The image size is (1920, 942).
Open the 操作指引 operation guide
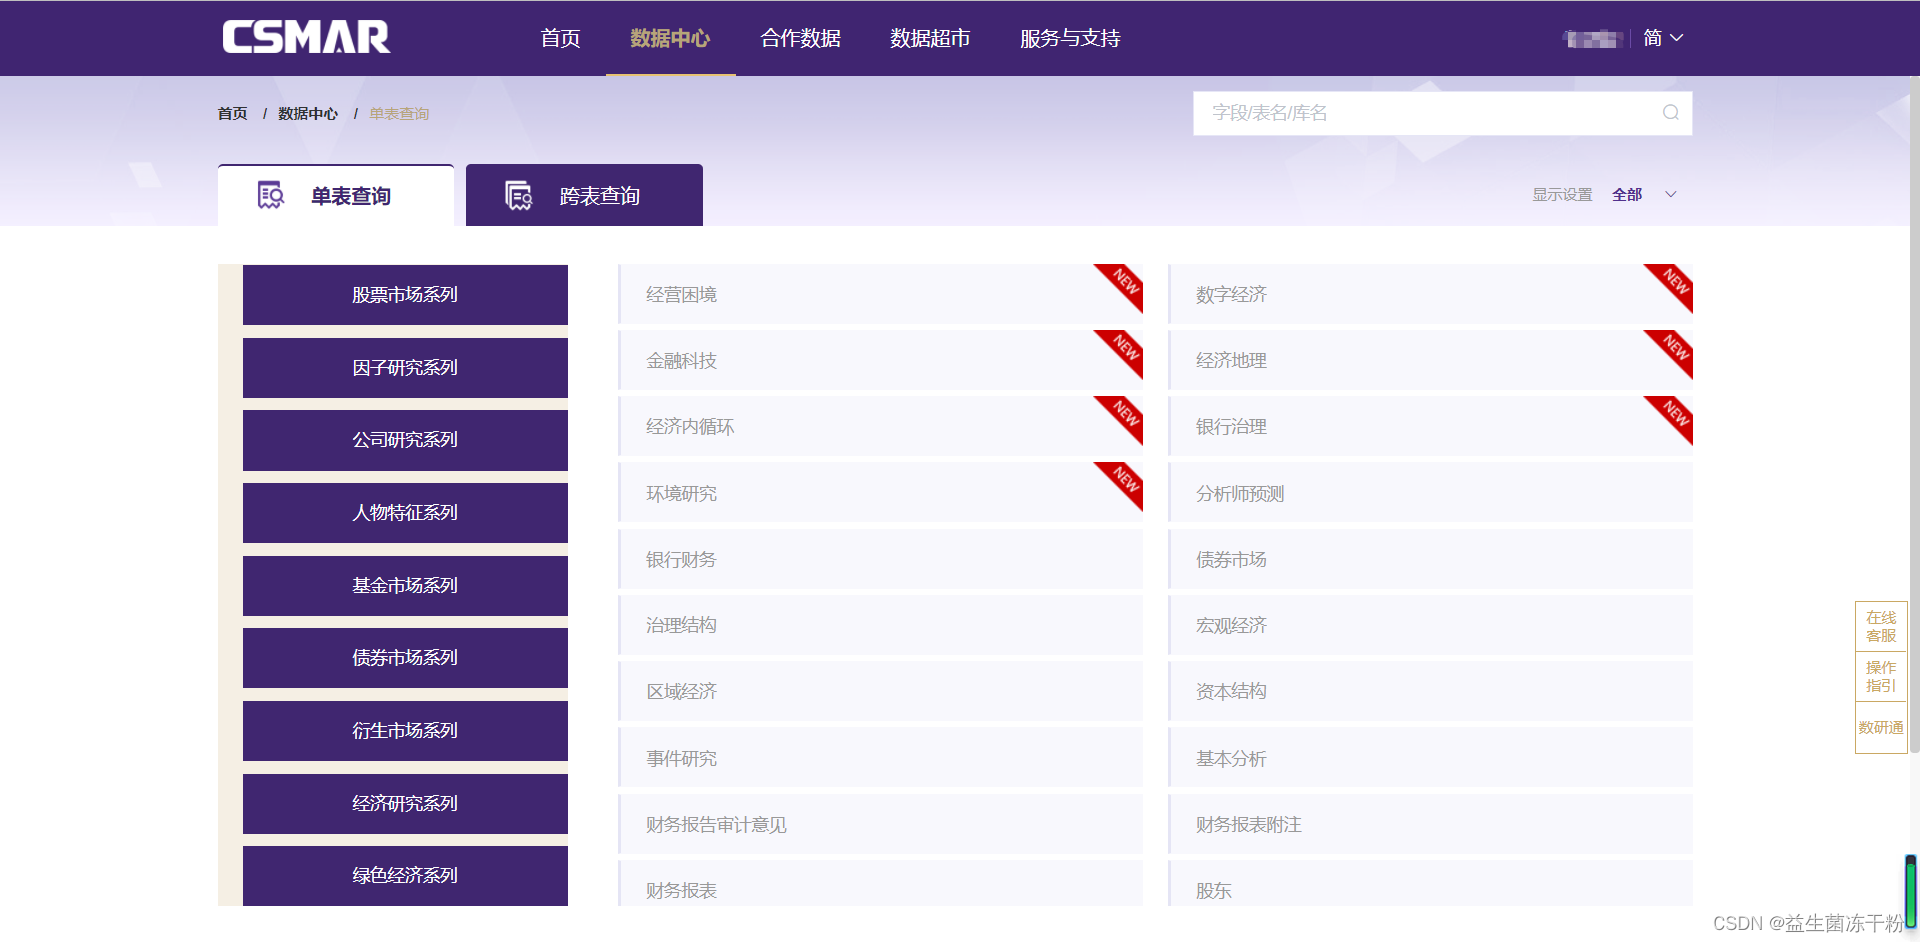coord(1881,676)
